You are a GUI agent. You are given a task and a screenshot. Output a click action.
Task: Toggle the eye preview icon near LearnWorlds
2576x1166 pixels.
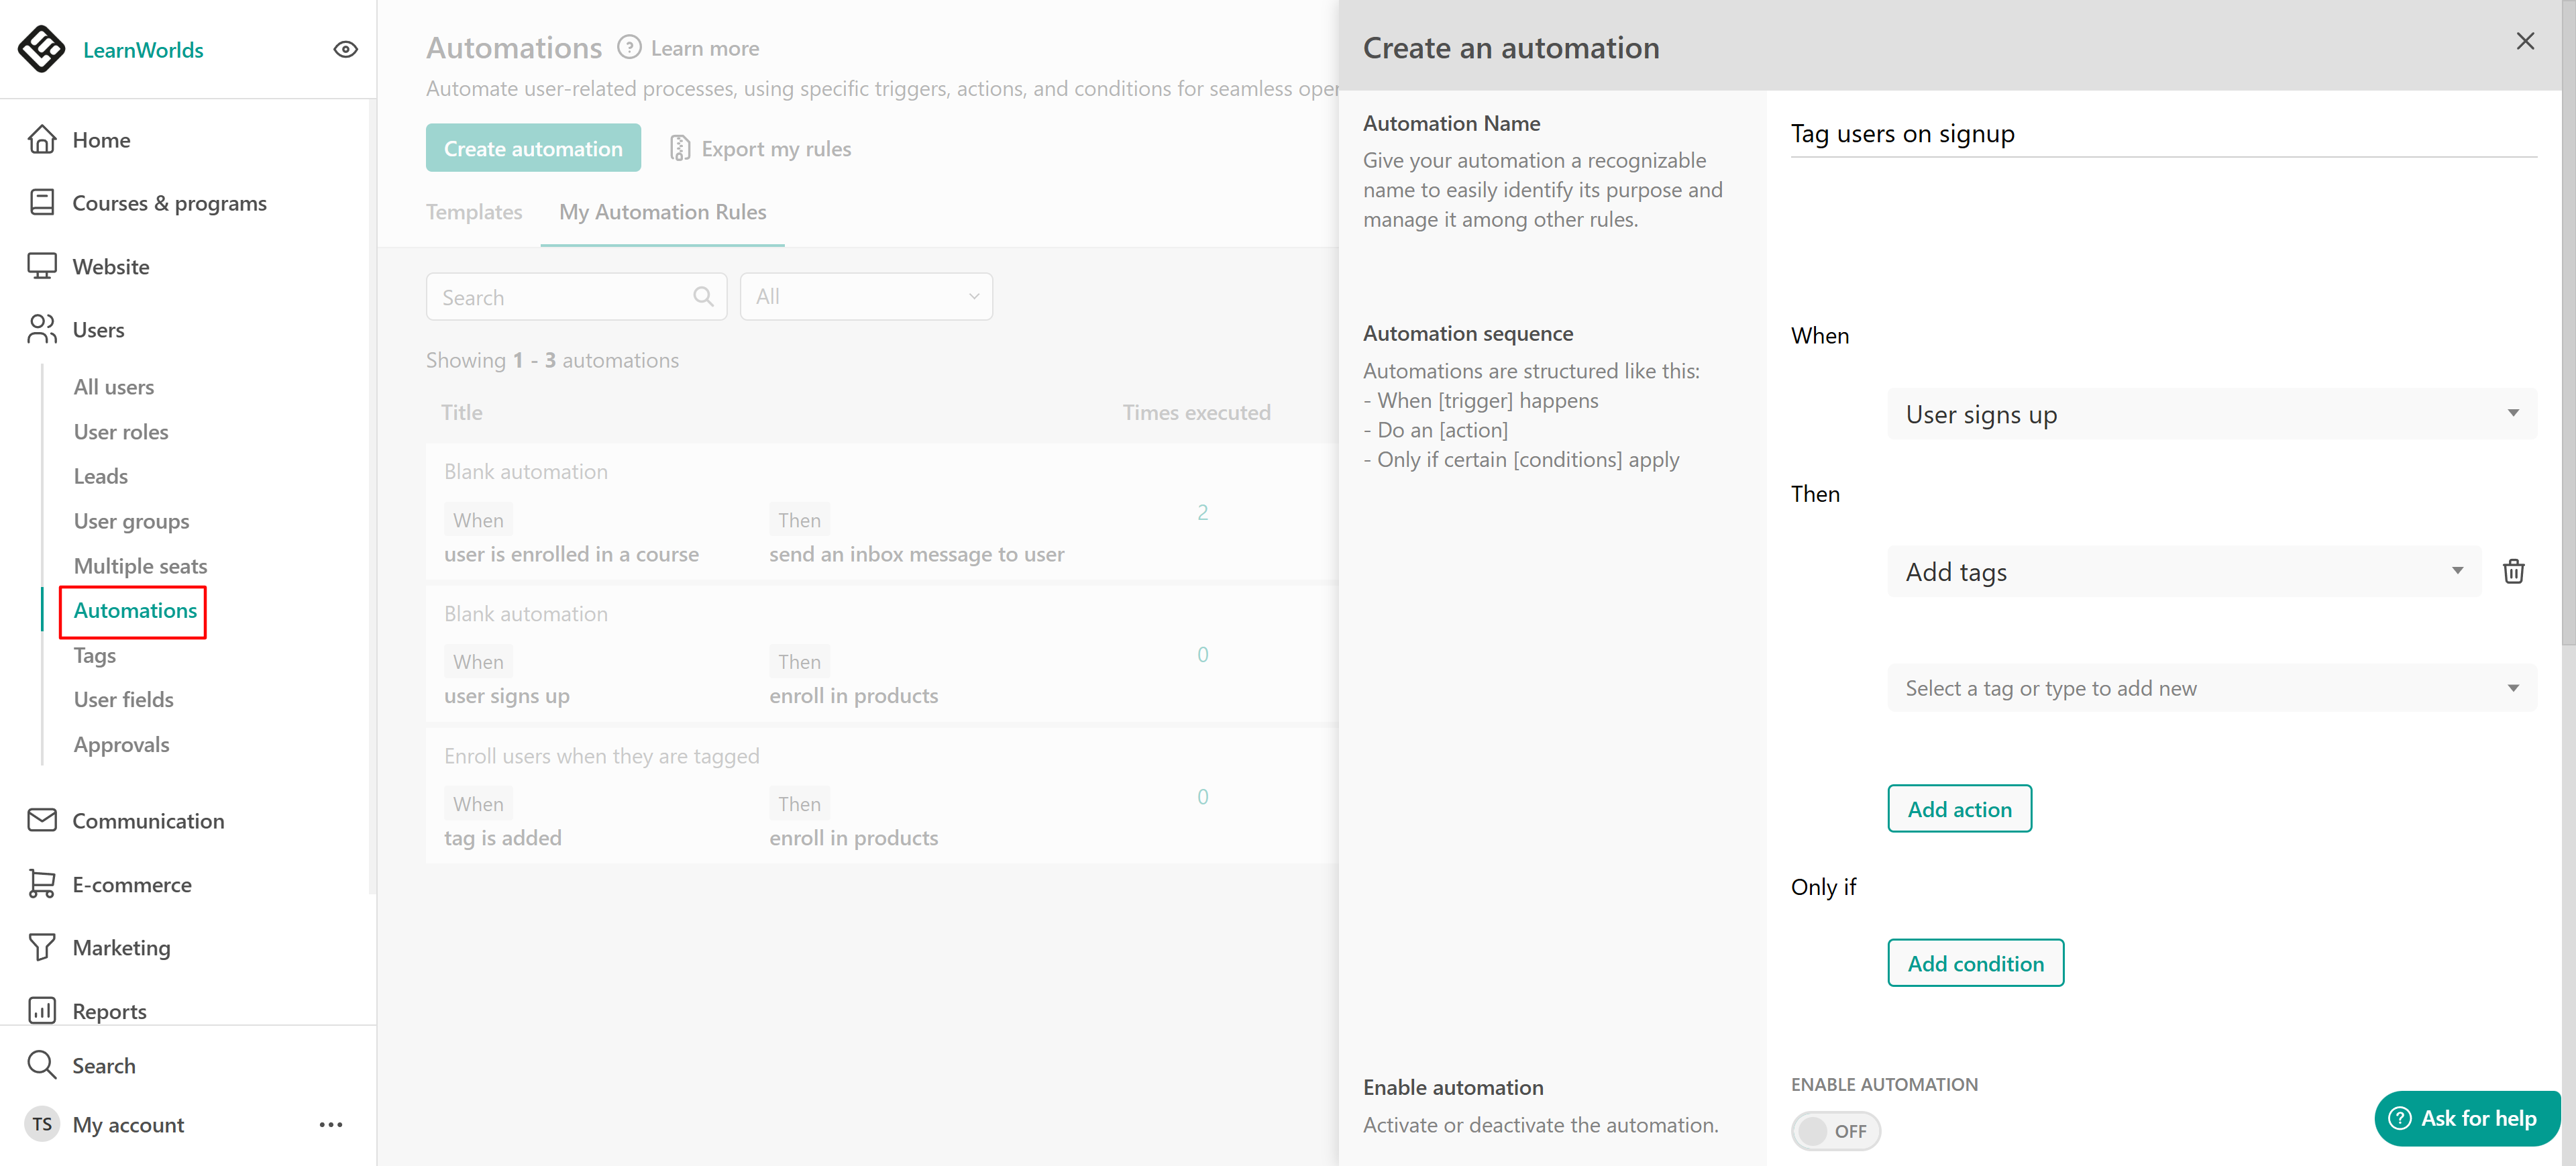(345, 49)
